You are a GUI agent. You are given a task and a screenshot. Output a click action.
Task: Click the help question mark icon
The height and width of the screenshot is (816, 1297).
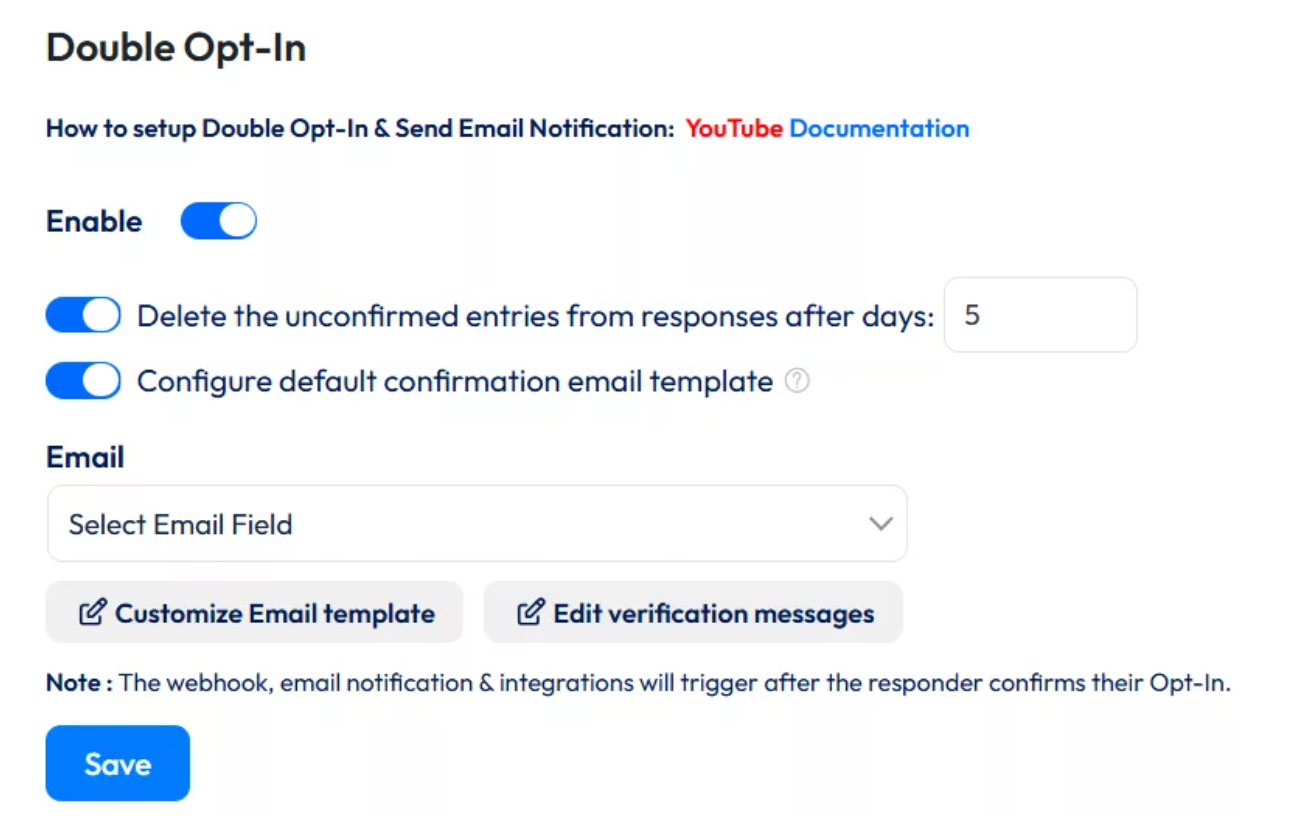pos(797,381)
